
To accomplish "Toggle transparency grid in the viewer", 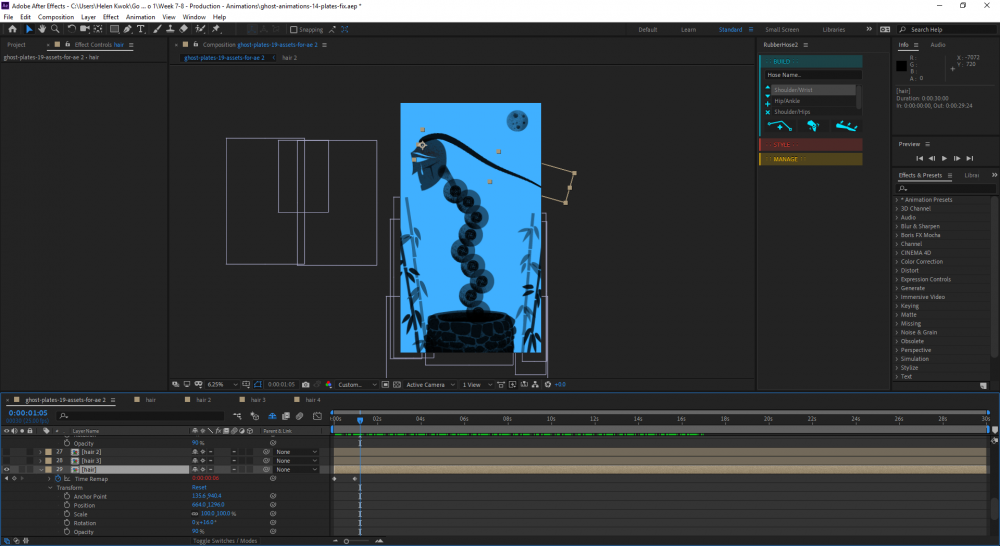I will point(397,385).
